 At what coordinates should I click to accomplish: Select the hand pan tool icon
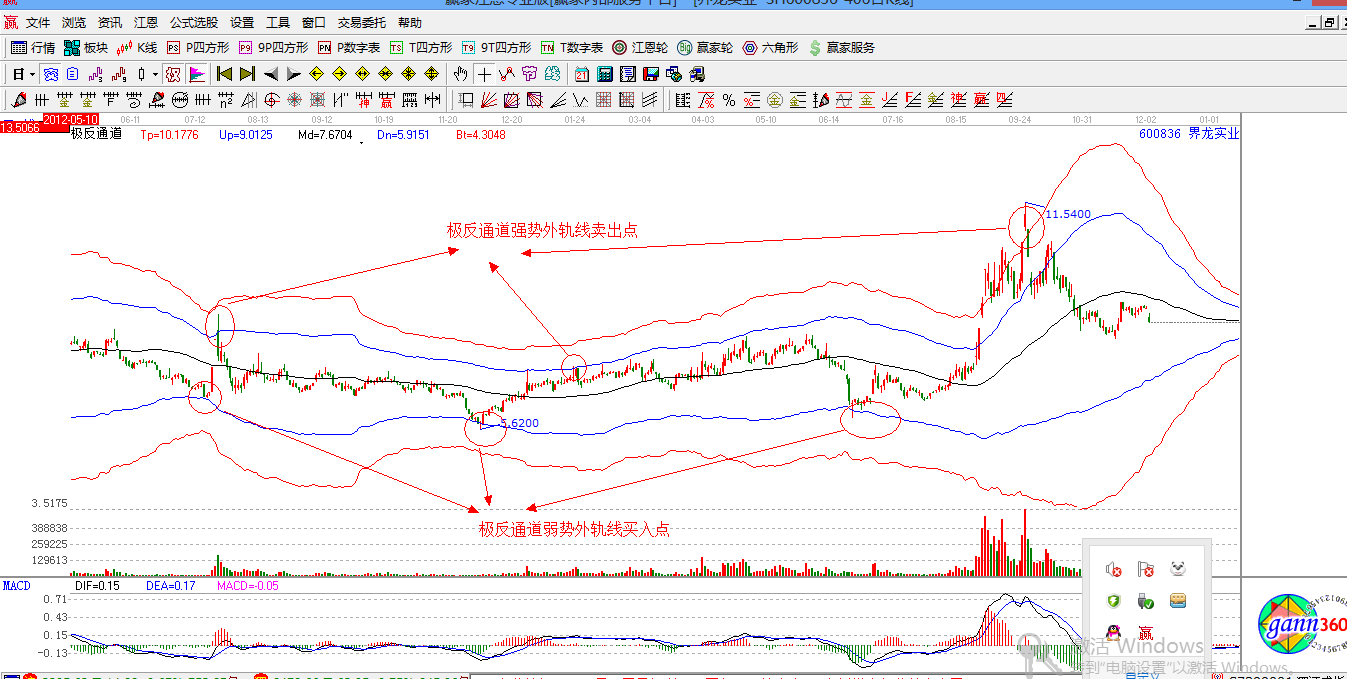point(460,74)
